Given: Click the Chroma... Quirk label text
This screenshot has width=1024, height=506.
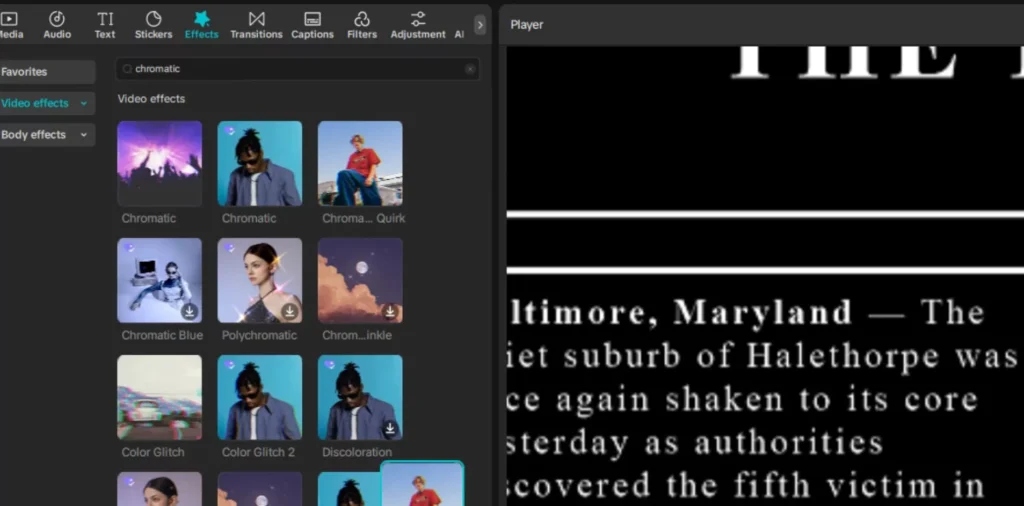Looking at the screenshot, I should click(x=364, y=218).
